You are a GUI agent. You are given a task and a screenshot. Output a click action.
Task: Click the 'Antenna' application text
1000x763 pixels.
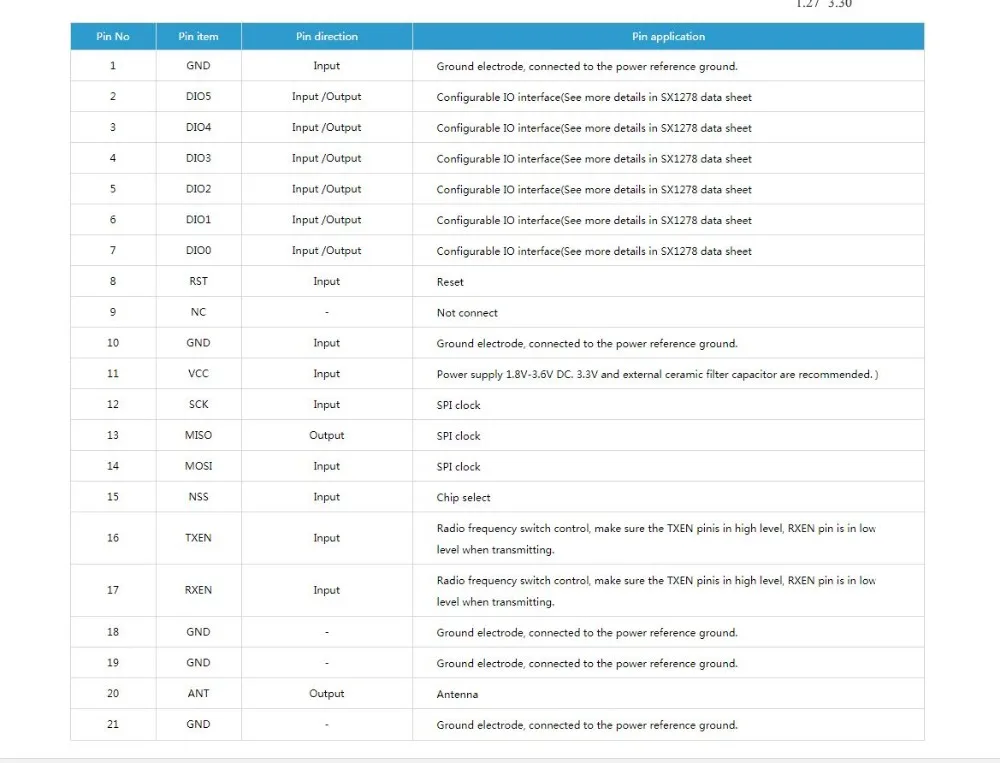coord(457,694)
